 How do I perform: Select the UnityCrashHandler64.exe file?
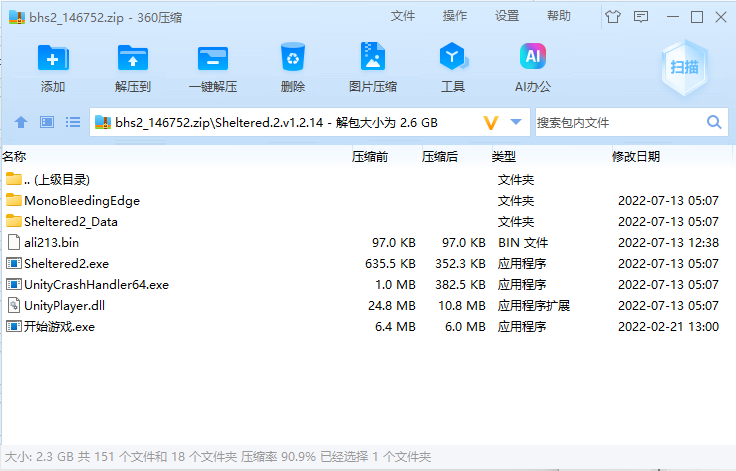coord(367,285)
